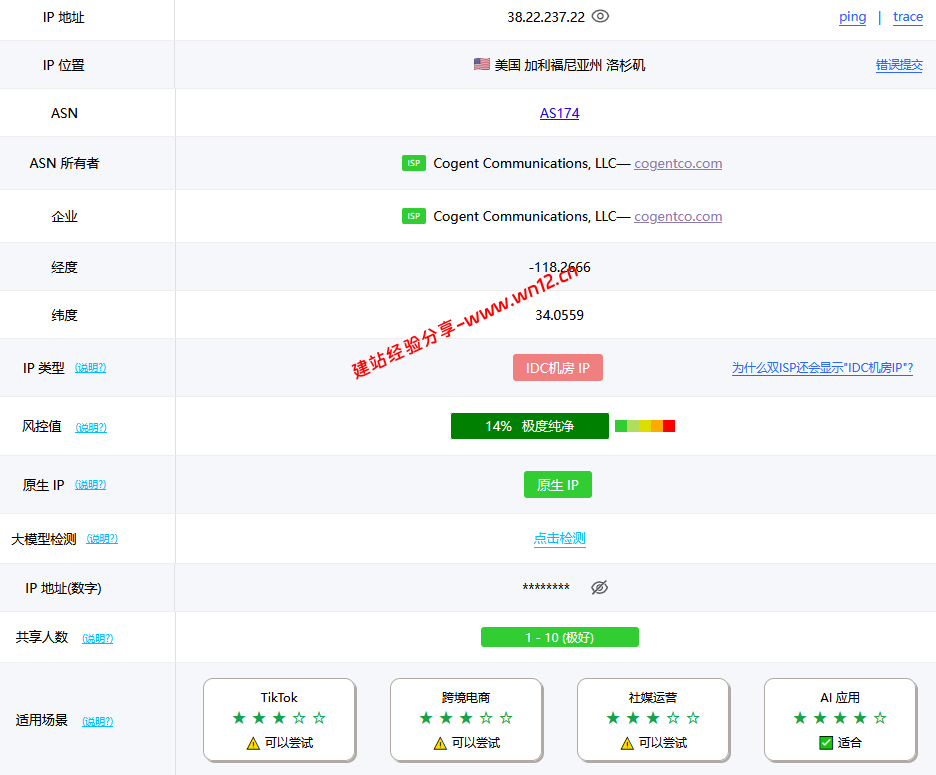
Task: Click the ISP badge in the 企业 row
Action: 414,216
